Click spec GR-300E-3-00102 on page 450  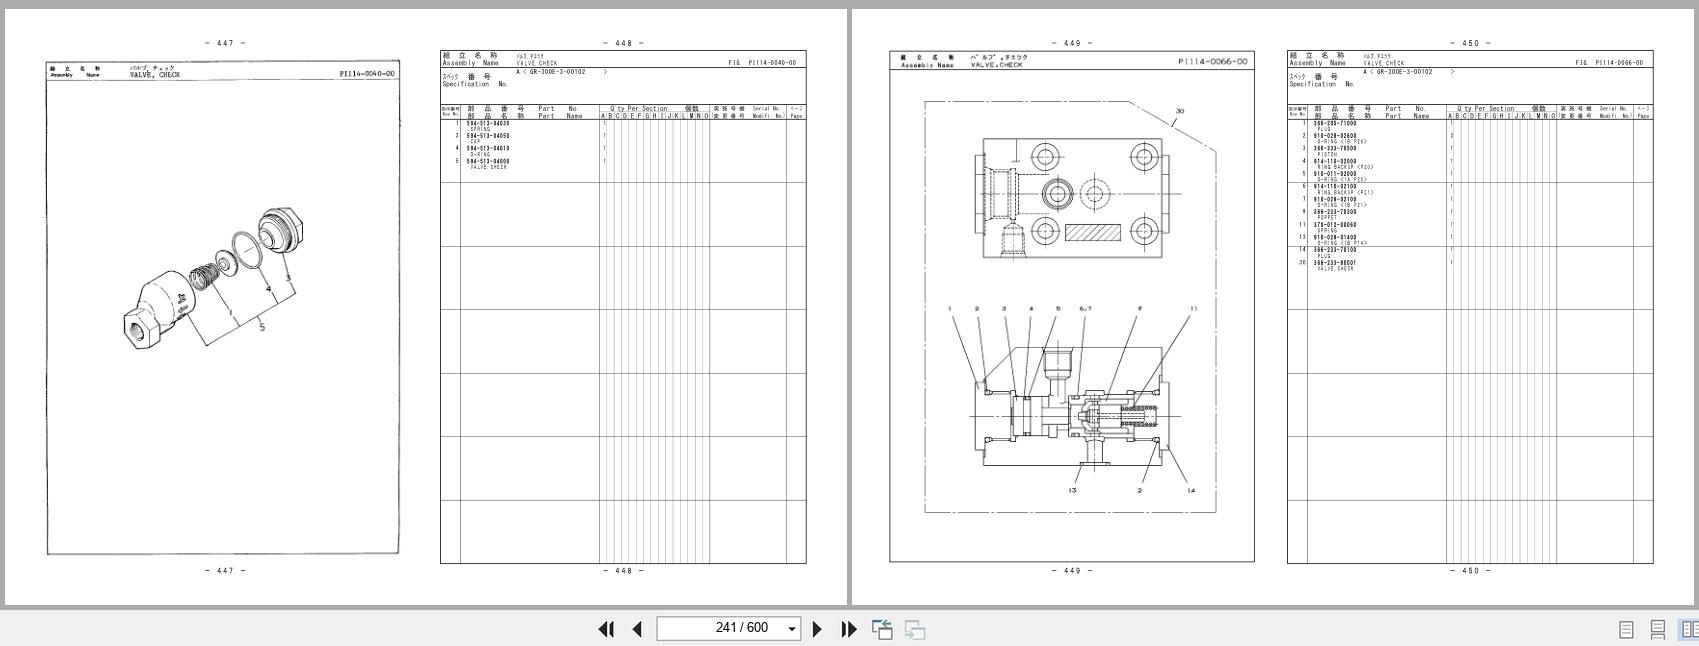point(1403,72)
